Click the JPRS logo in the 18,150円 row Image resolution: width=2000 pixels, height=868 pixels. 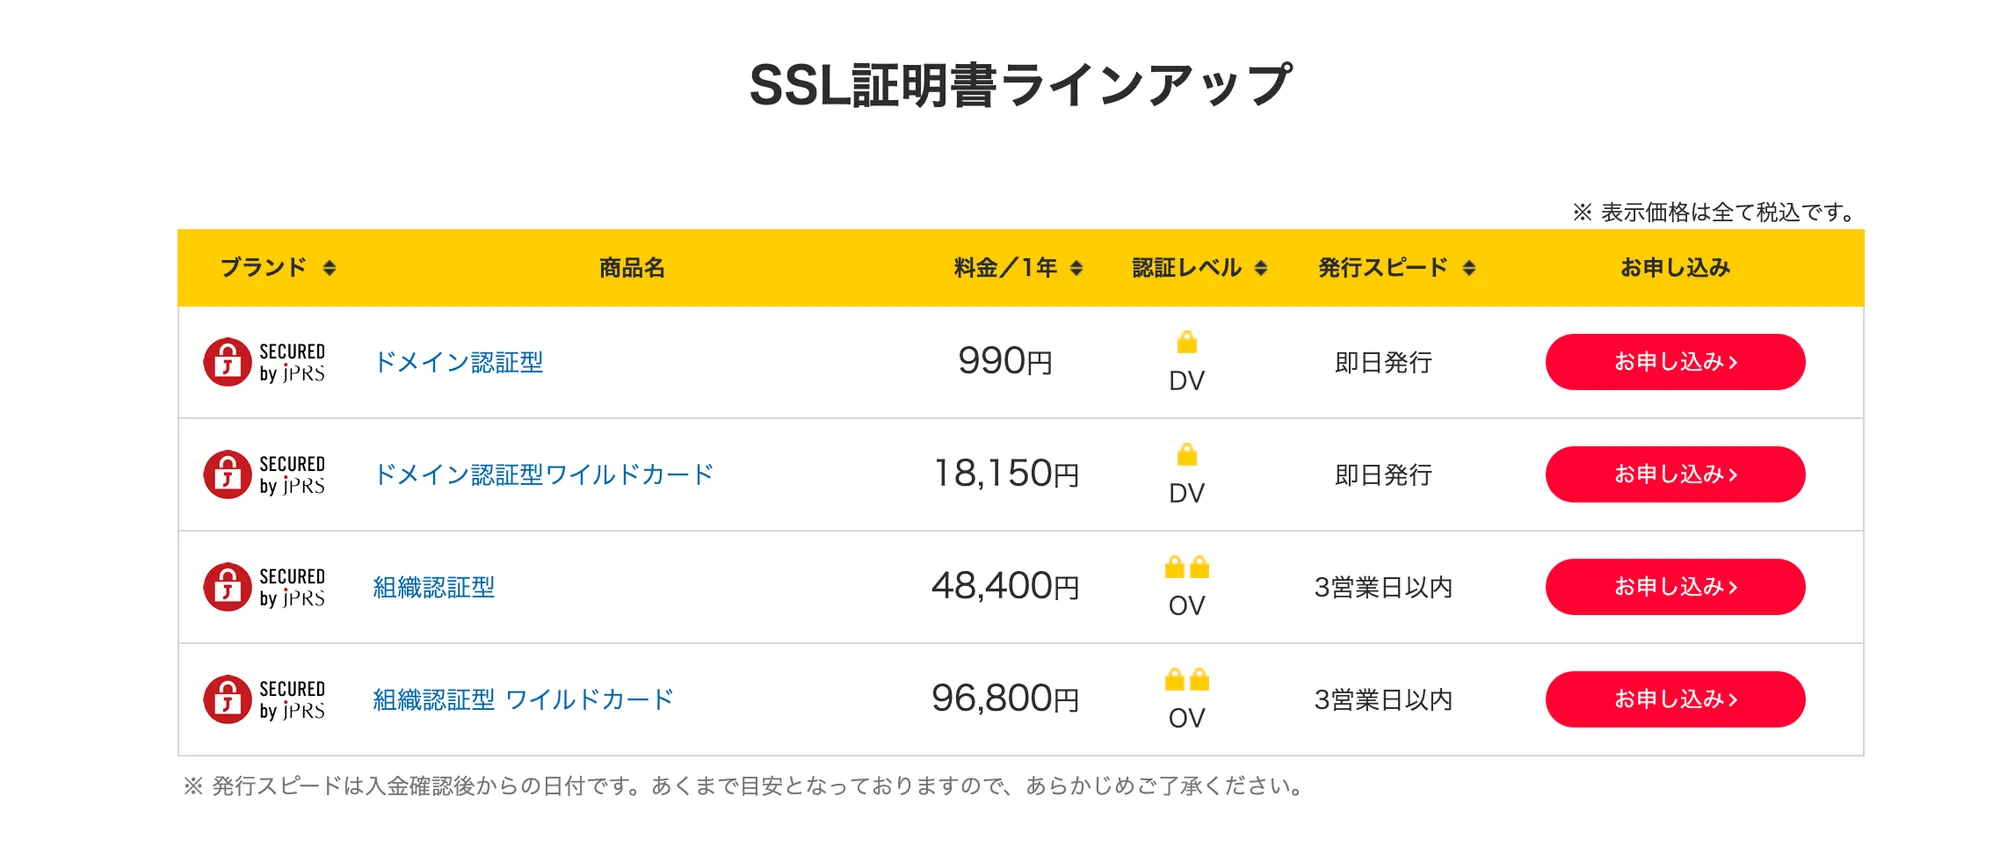264,475
